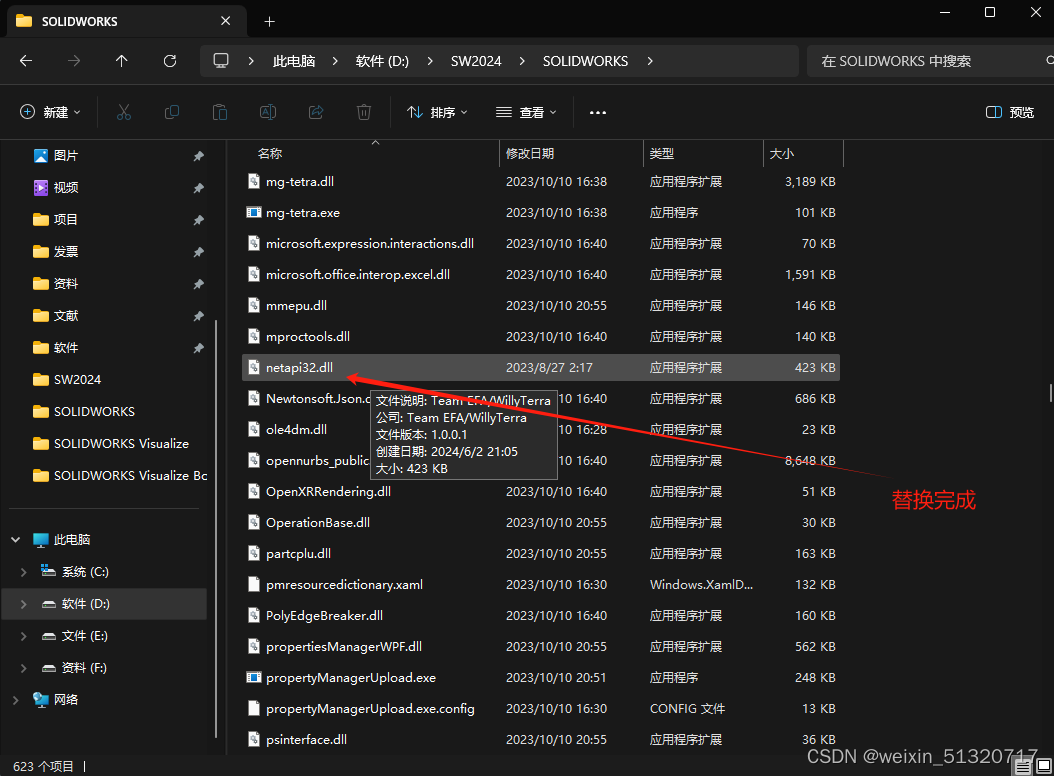1054x776 pixels.
Task: Open the 排序 sort dropdown
Action: [x=437, y=112]
